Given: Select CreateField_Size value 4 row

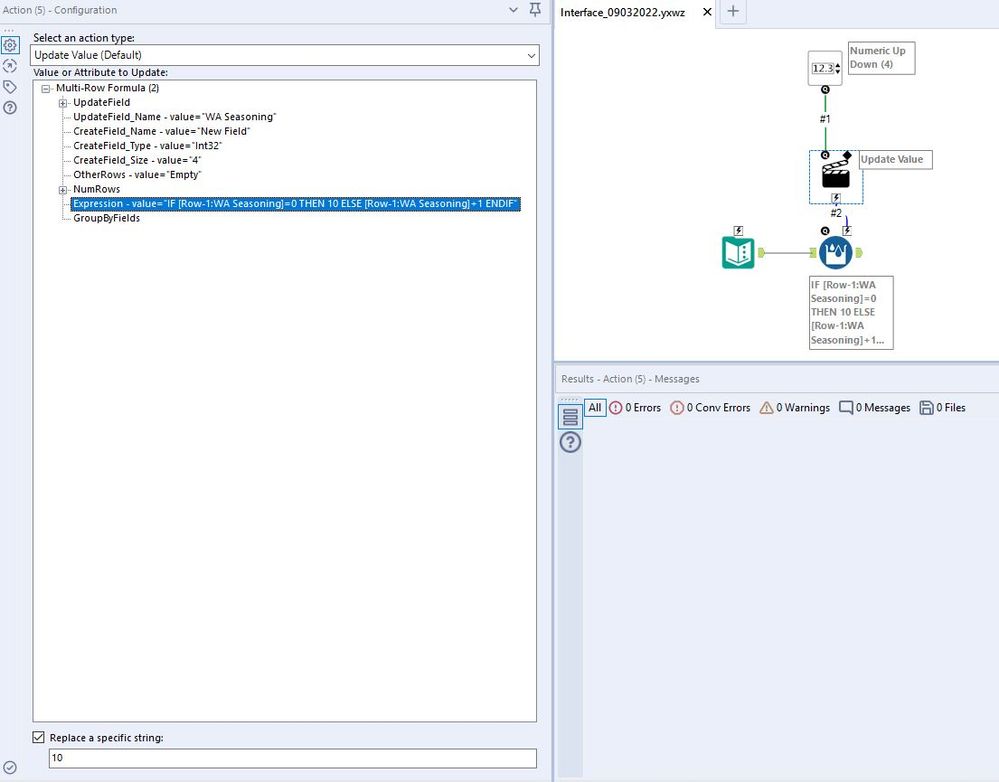Looking at the screenshot, I should tap(137, 161).
